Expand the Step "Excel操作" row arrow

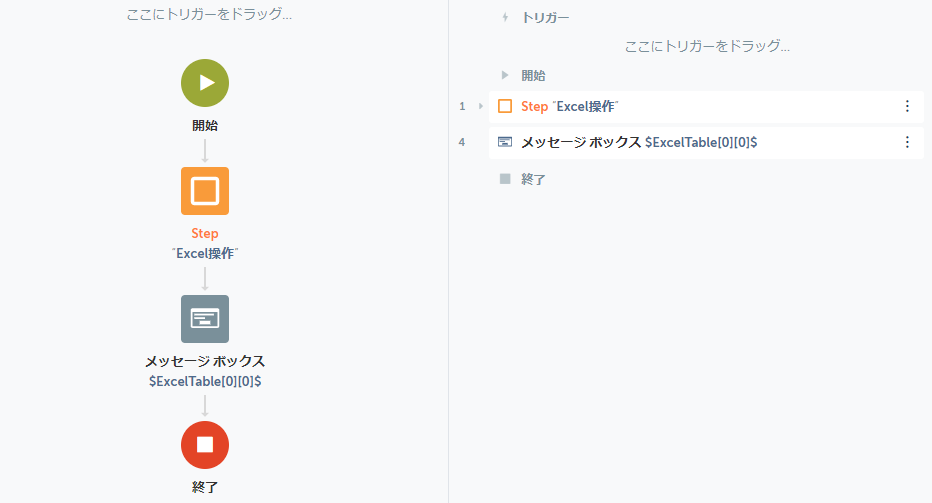click(x=481, y=106)
